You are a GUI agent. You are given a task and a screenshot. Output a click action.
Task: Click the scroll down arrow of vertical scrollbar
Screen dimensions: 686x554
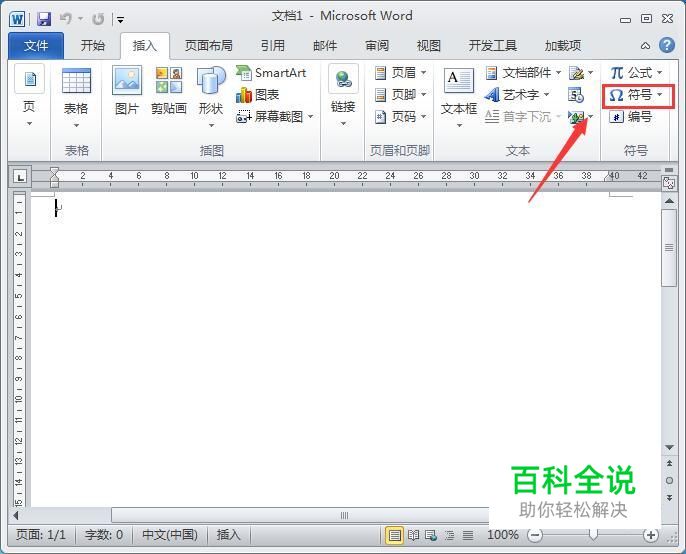pos(669,447)
